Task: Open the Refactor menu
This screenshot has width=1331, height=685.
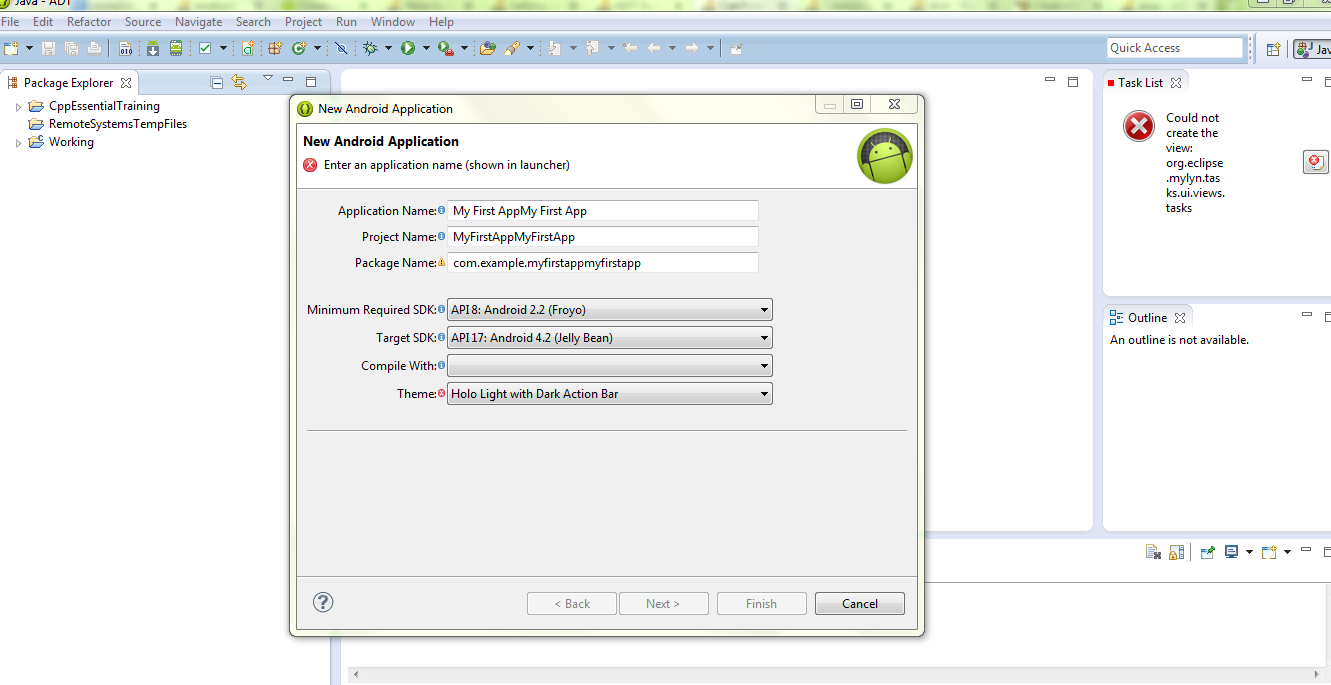Action: (89, 21)
